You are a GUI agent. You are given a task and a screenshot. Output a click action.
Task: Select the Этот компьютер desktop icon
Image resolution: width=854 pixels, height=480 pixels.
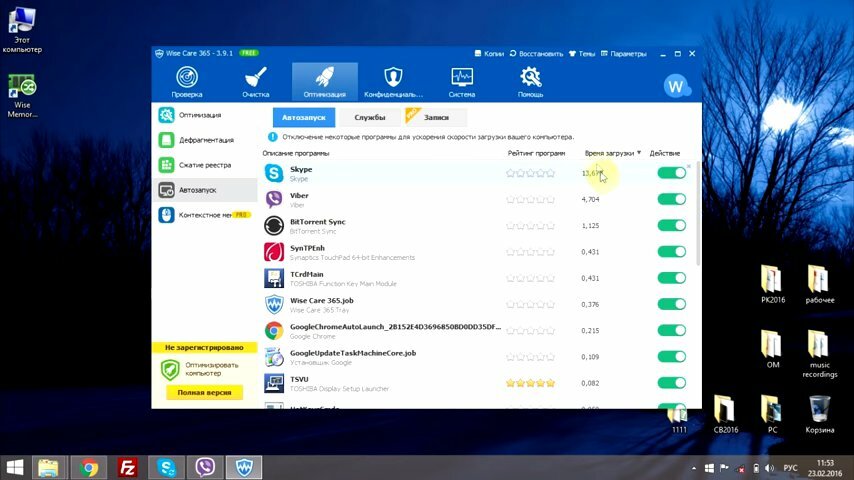pyautogui.click(x=22, y=30)
